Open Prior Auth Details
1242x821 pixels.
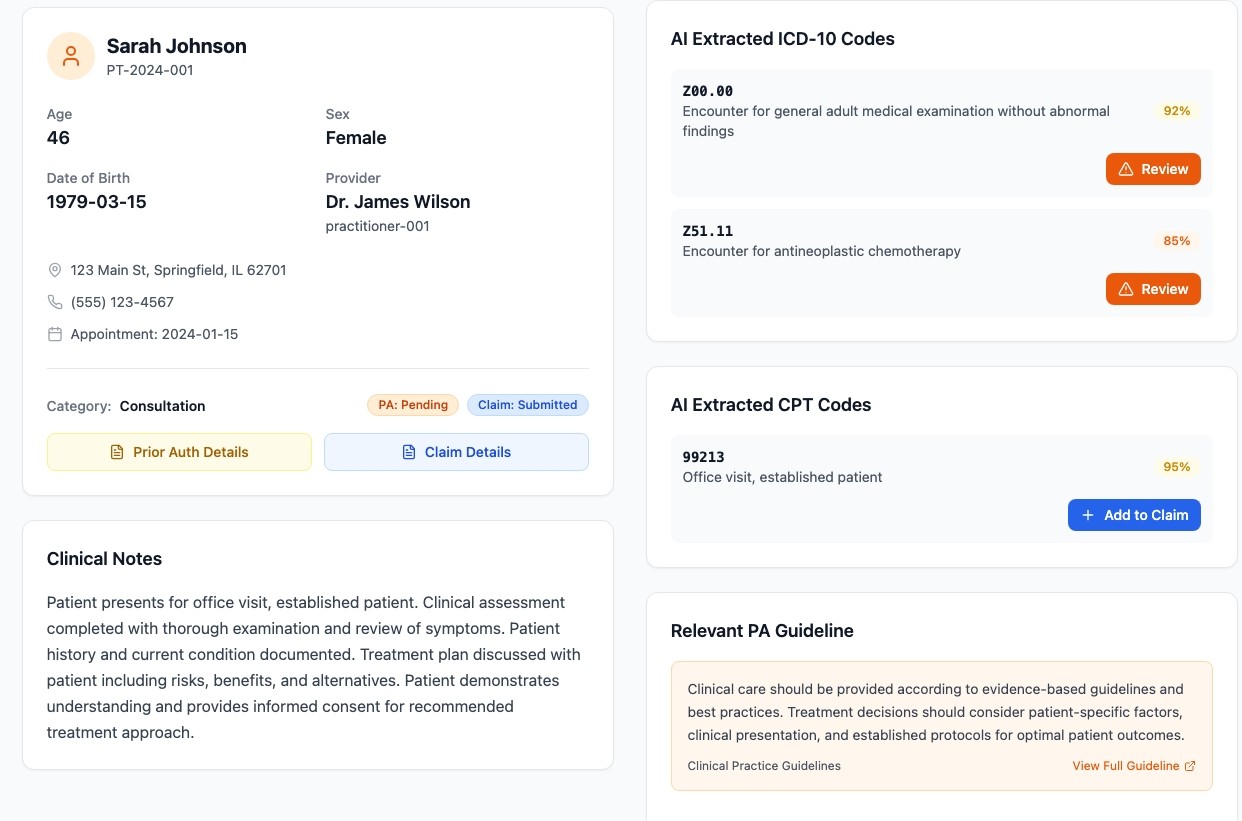[x=179, y=452]
